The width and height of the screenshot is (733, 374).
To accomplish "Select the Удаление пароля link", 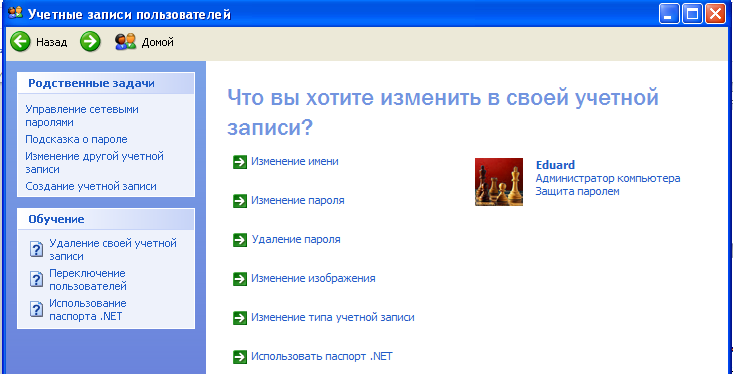I will tap(296, 239).
